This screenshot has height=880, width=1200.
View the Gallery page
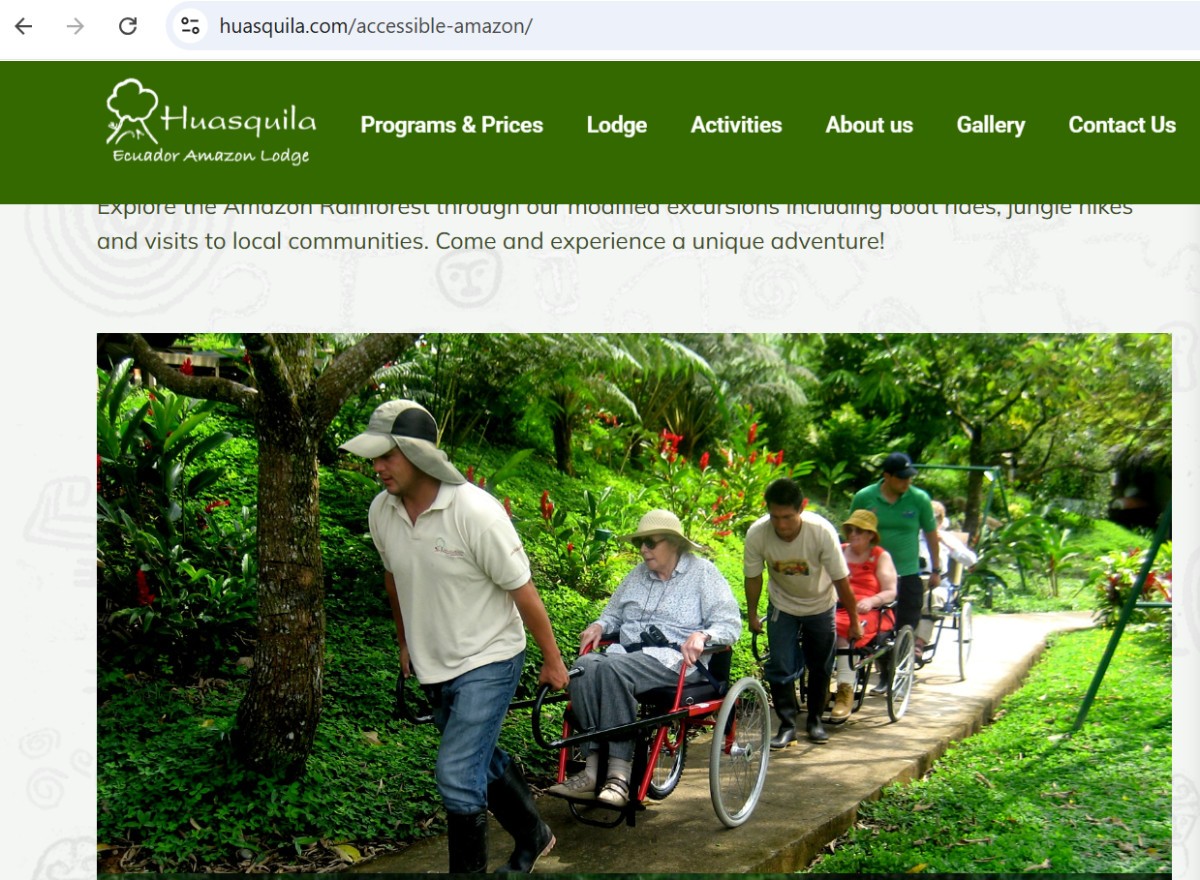click(990, 125)
